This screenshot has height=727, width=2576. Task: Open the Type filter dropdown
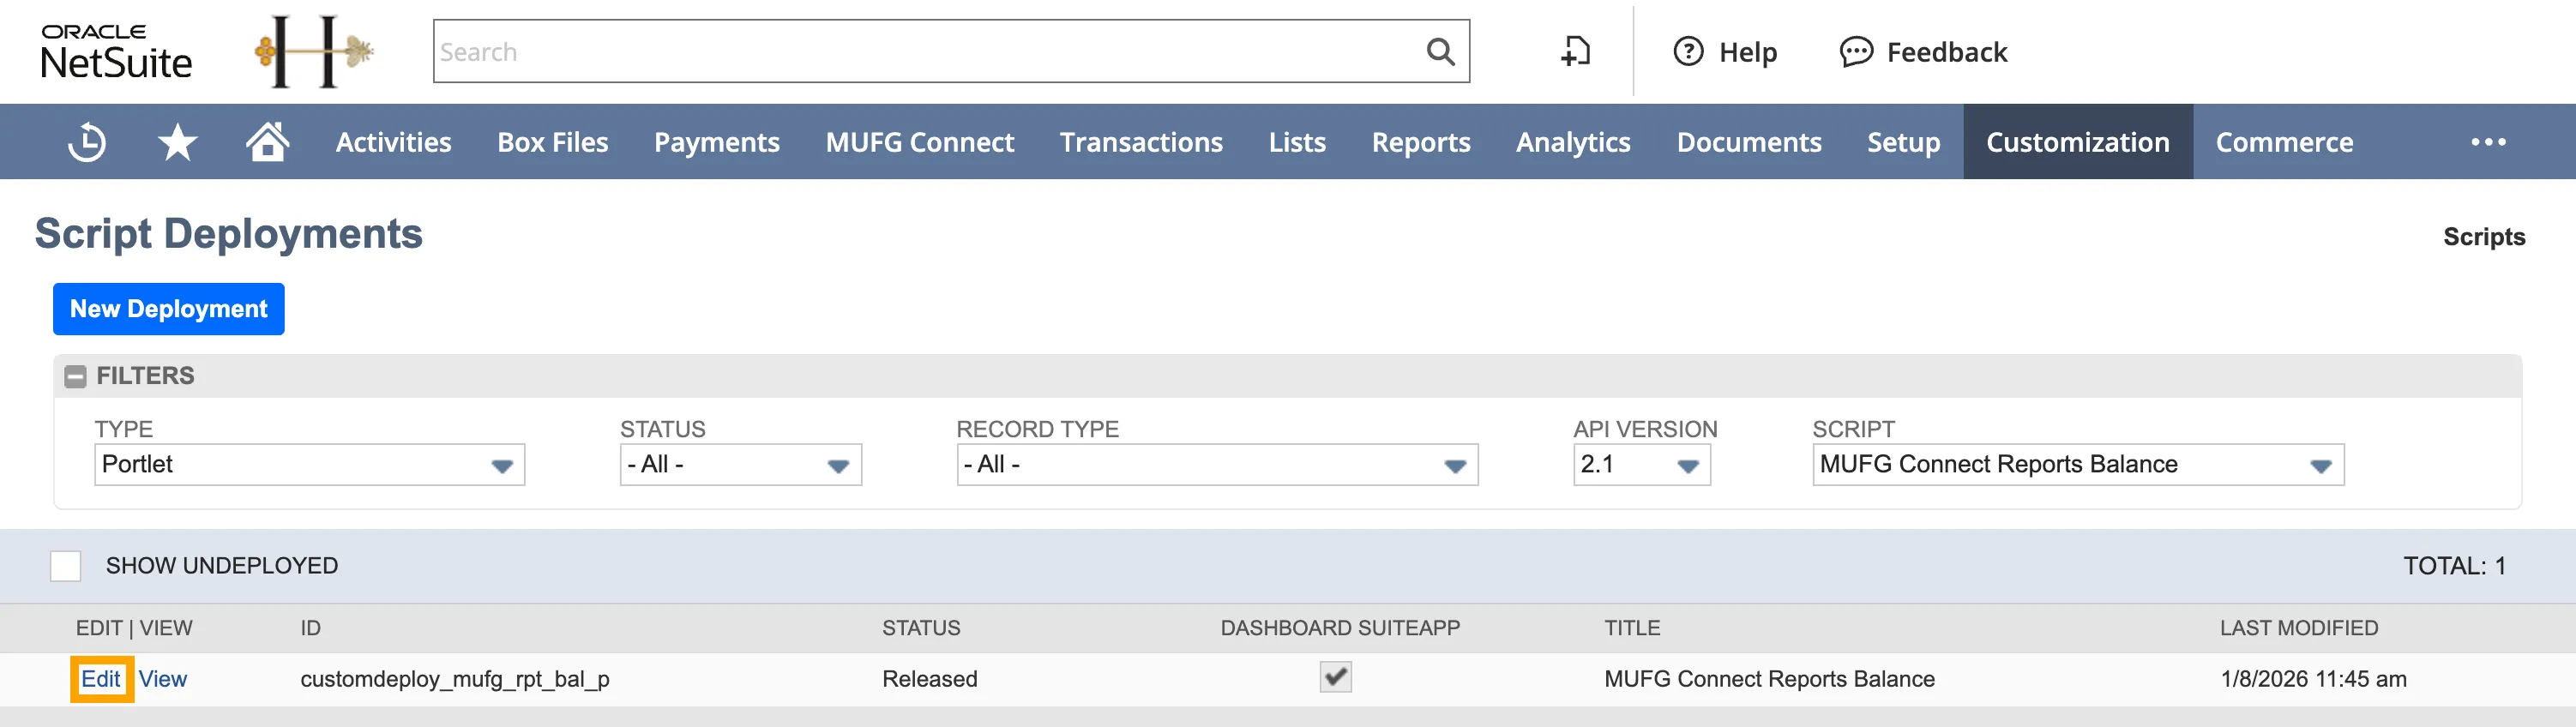[x=310, y=465]
